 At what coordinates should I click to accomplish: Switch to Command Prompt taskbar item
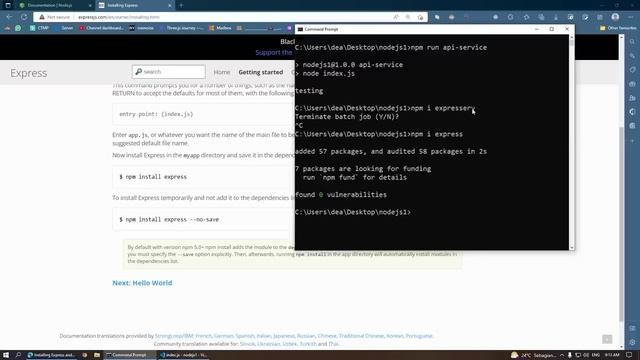130,355
